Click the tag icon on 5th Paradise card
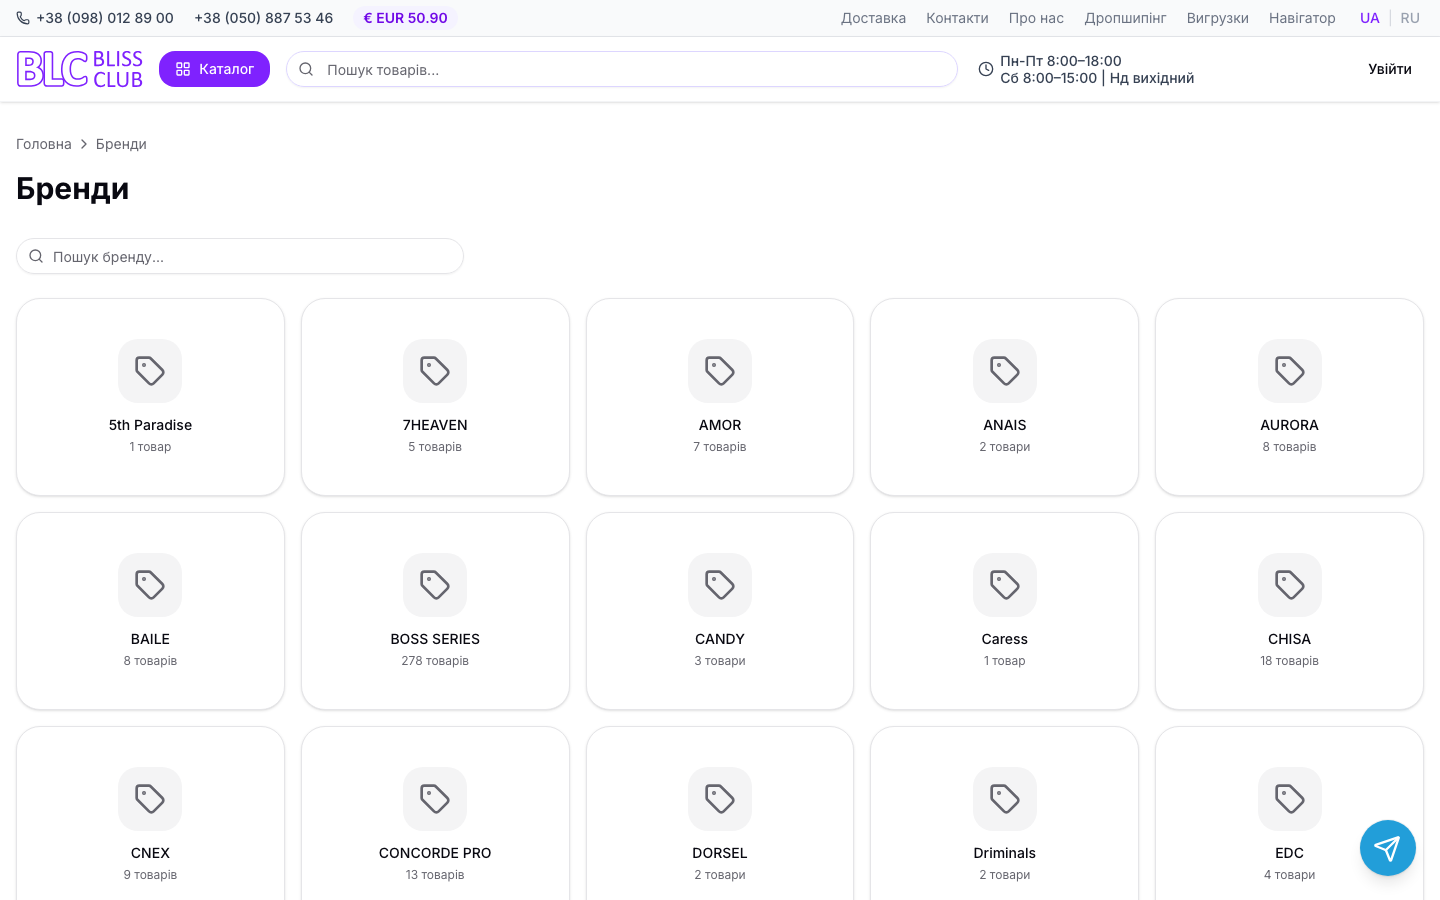 pos(150,371)
